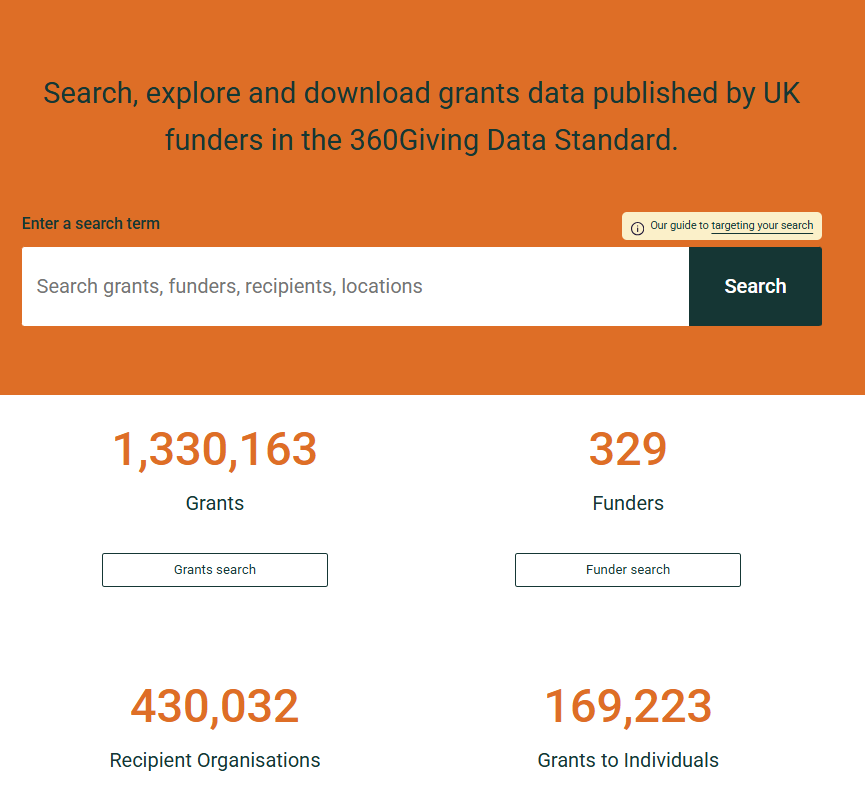The height and width of the screenshot is (801, 865).
Task: Click the info icon beside 'Our guide to'
Action: click(x=637, y=227)
